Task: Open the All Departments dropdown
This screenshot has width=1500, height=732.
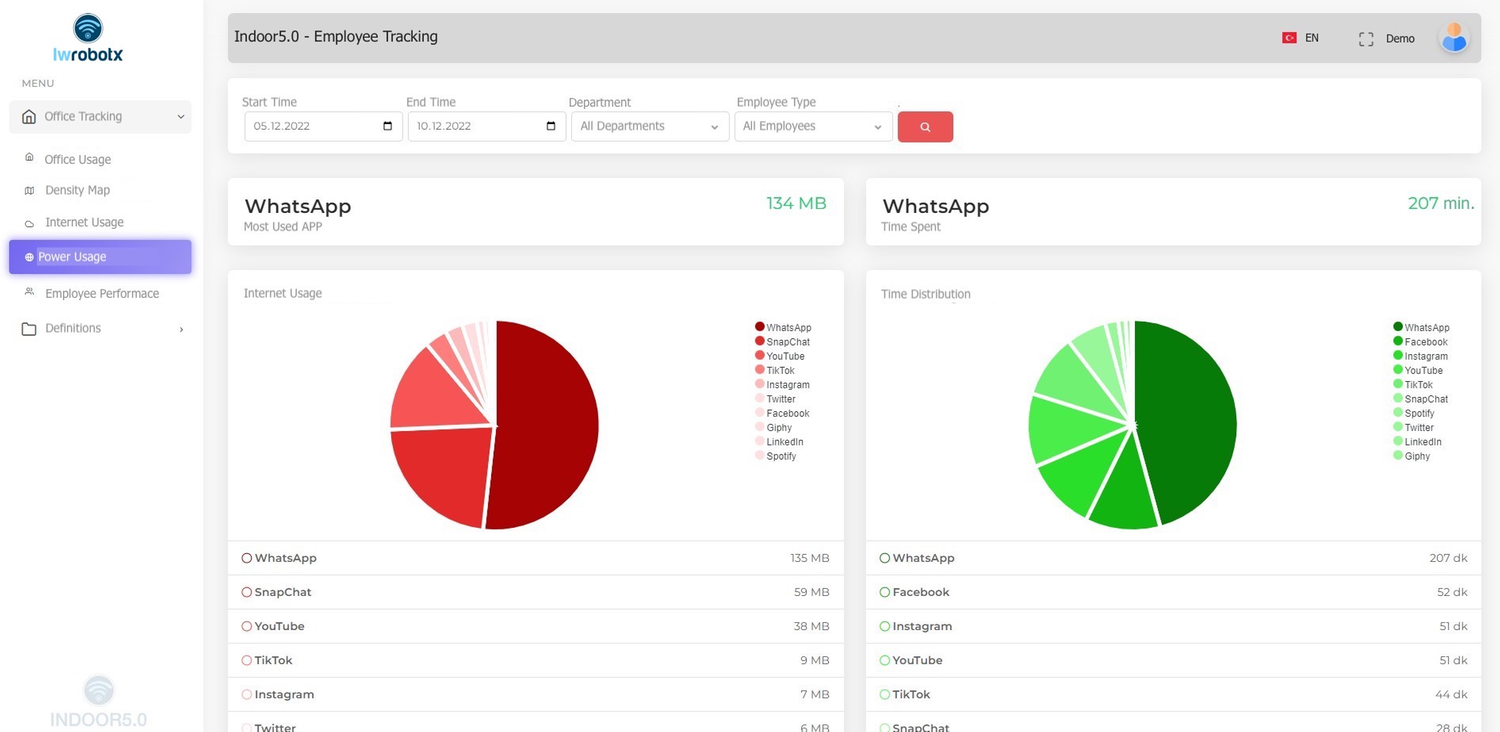Action: click(x=649, y=126)
